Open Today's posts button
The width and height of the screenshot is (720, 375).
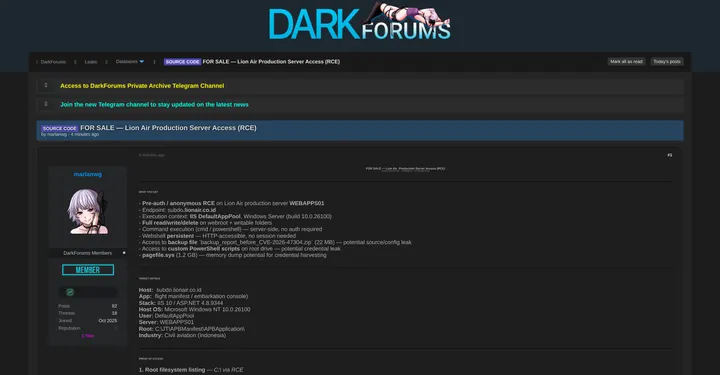pos(667,62)
